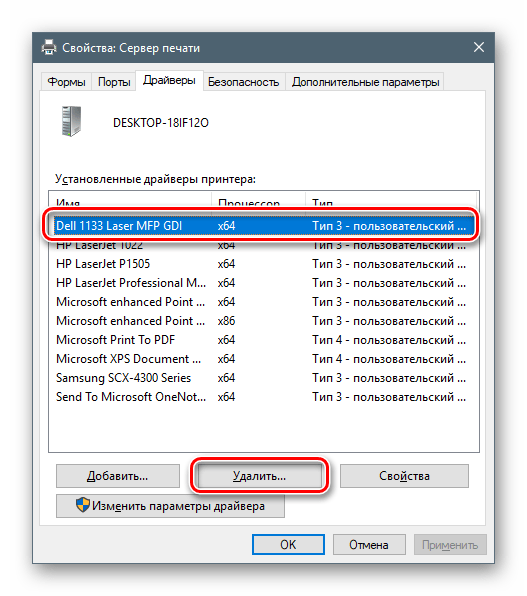Click Тип 4 cell for Print To PDF
This screenshot has width=527, height=596.
pos(389,340)
